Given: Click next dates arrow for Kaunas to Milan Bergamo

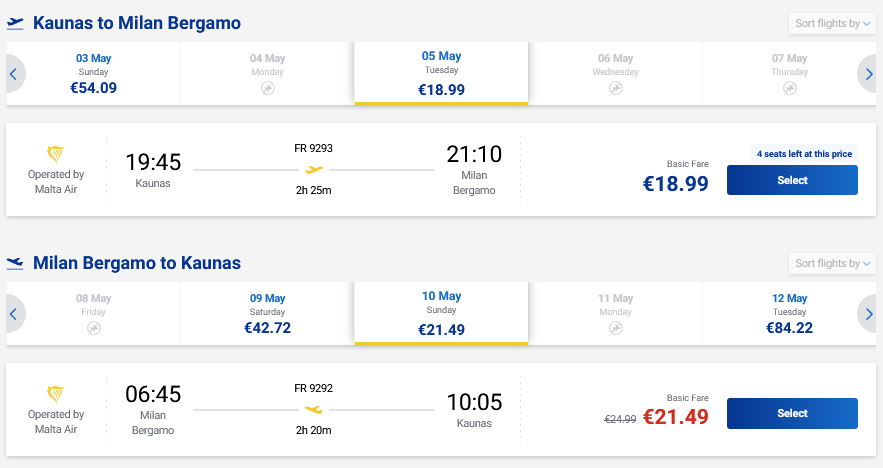Looking at the screenshot, I should tap(869, 73).
